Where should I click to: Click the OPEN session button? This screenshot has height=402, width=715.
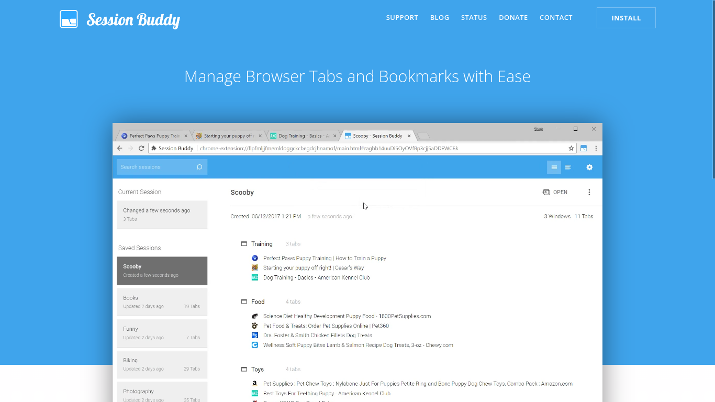click(x=555, y=192)
